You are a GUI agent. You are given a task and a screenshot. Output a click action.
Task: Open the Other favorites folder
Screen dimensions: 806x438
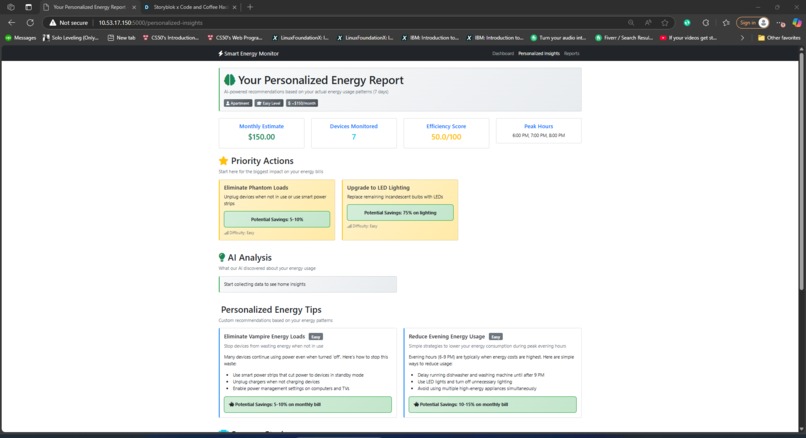click(779, 38)
